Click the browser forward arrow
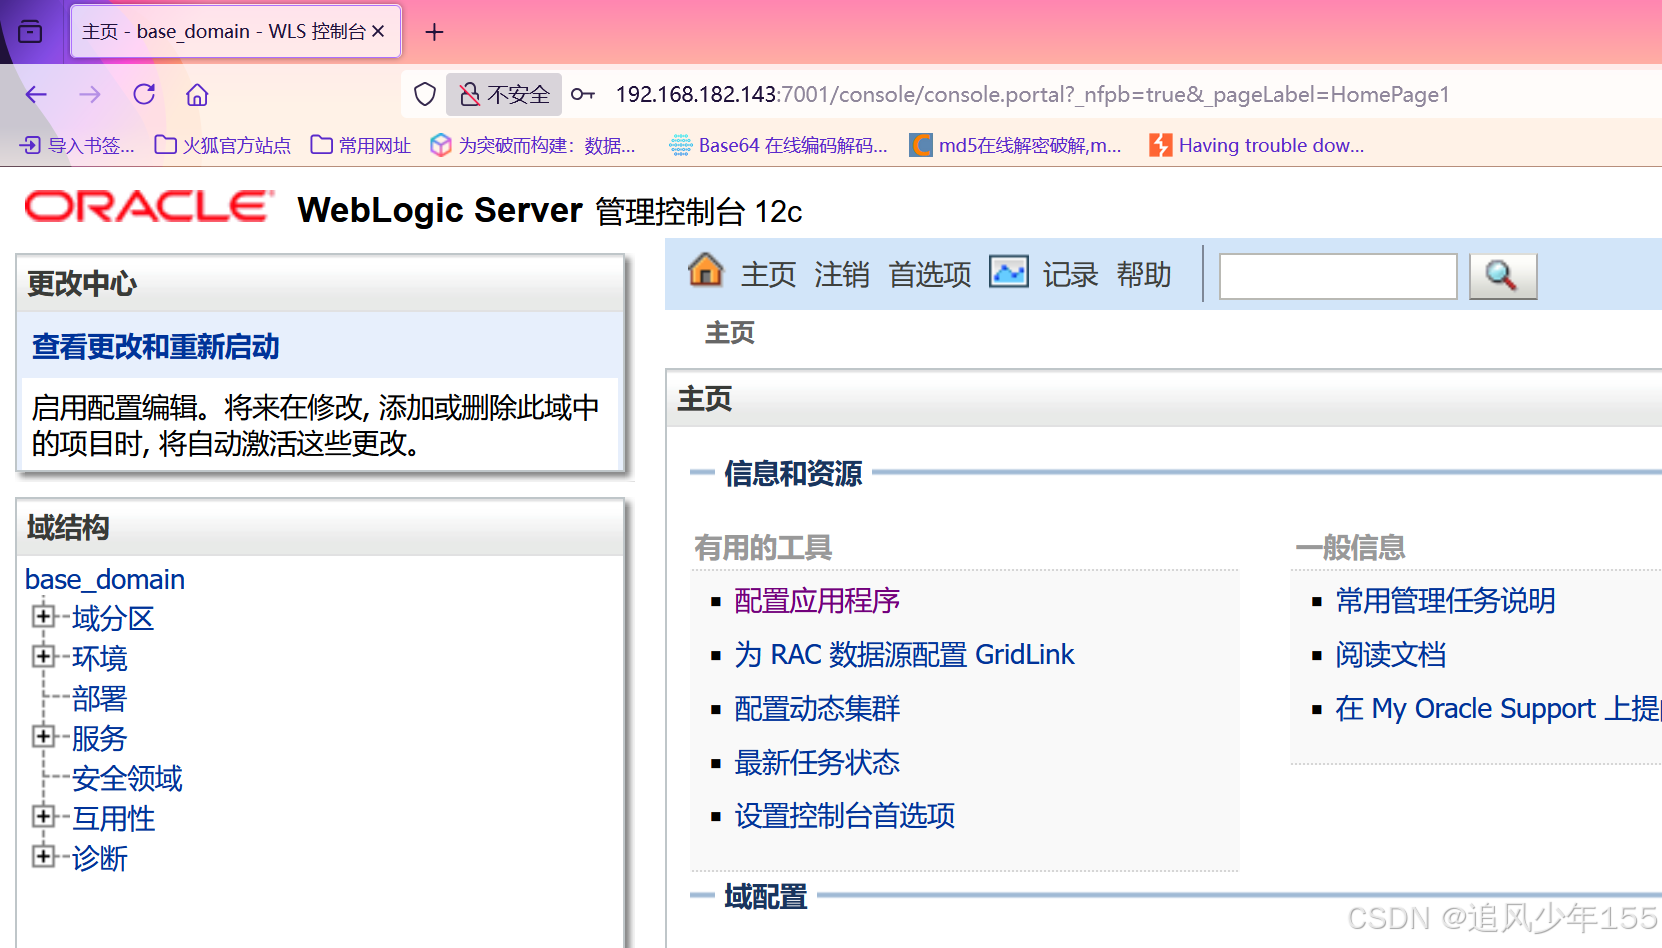1662x948 pixels. point(90,95)
